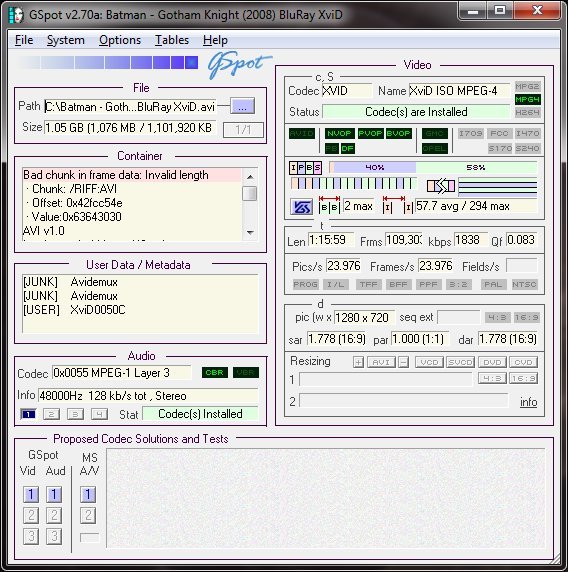Click the QPEL indicator
This screenshot has height=572, width=568.
(x=434, y=148)
